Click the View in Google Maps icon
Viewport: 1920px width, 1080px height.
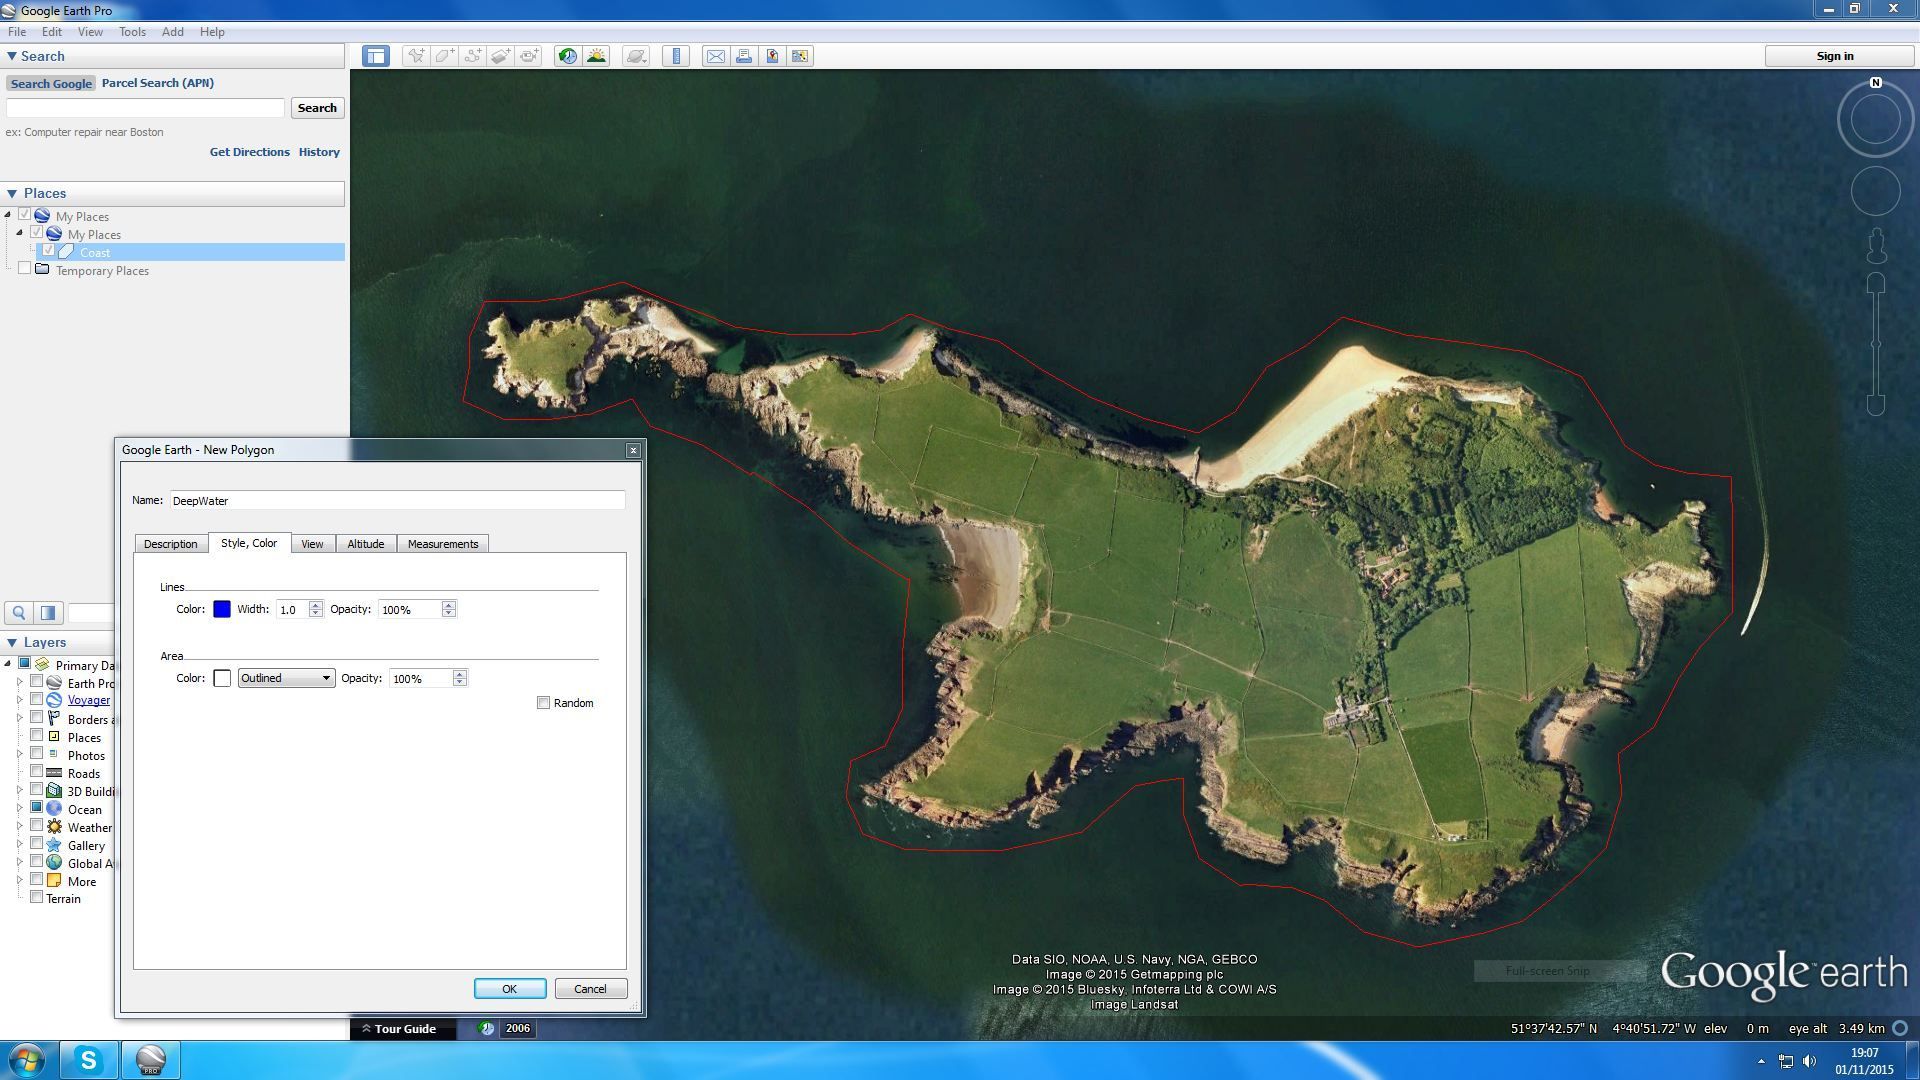[772, 56]
